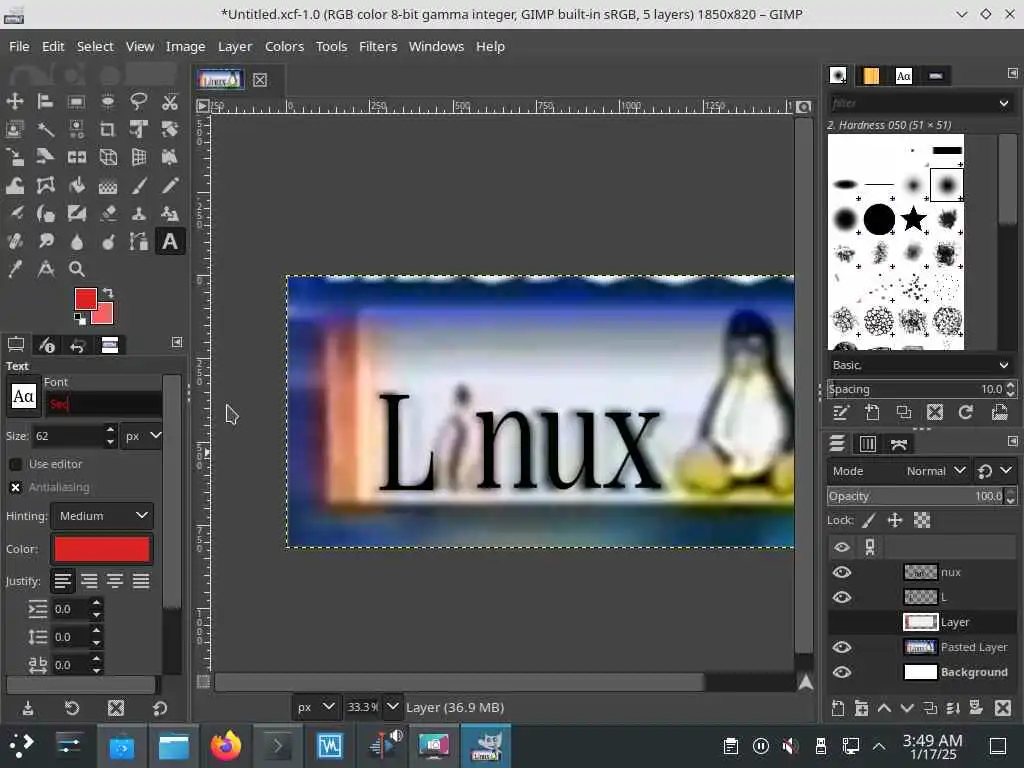The height and width of the screenshot is (768, 1024).
Task: Select the Crop tool
Action: coord(108,129)
